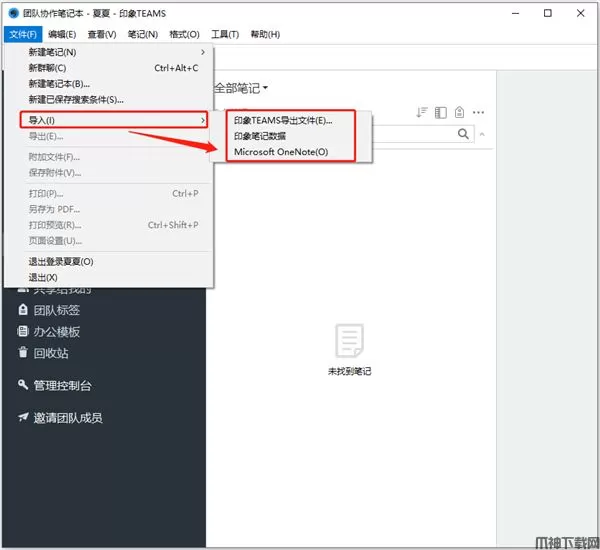The image size is (600, 550).
Task: Click the 办公模板 template icon
Action: pos(23,331)
